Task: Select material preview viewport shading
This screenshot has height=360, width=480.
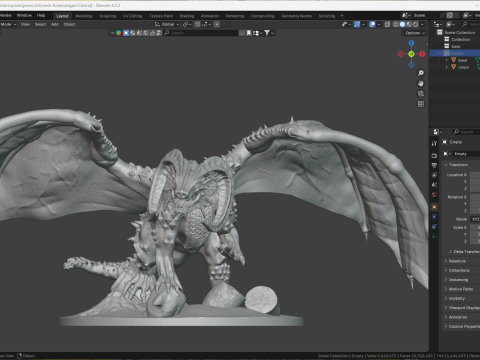Action: pyautogui.click(x=409, y=24)
